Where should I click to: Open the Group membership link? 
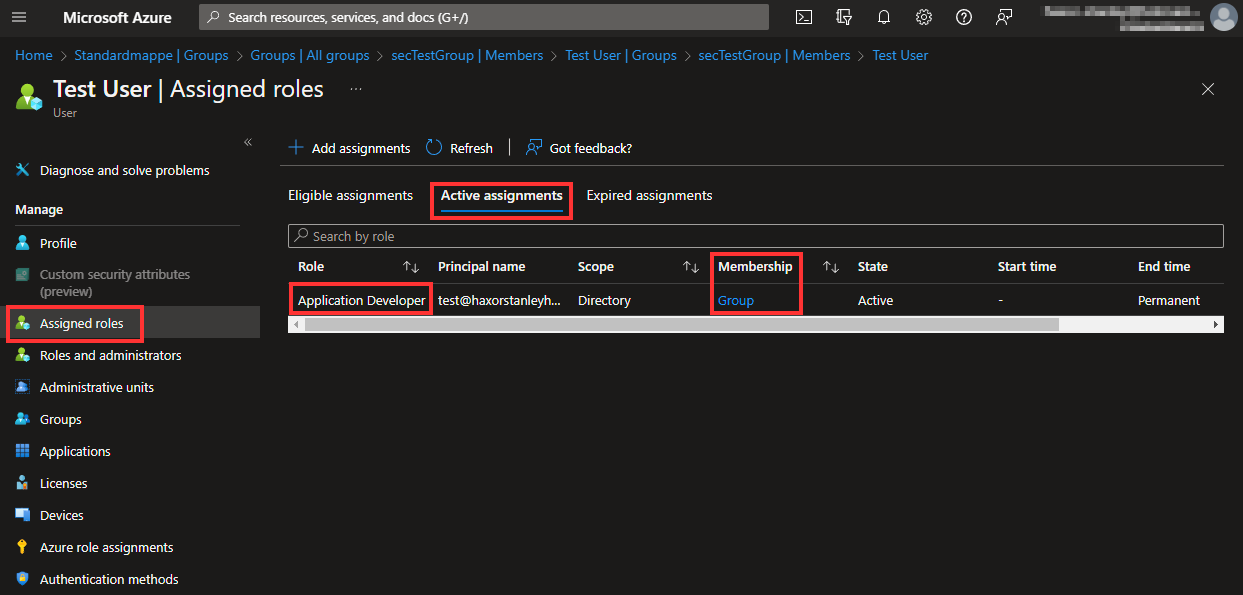[736, 300]
